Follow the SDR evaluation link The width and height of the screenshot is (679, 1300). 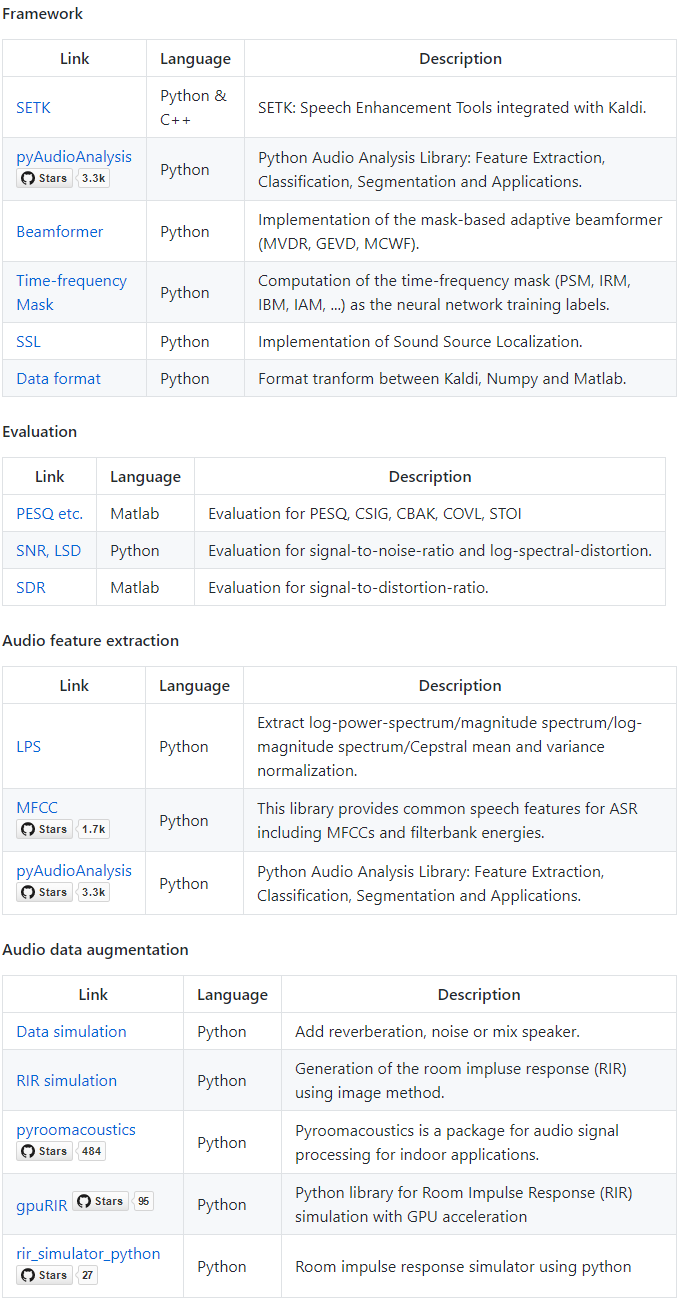(x=31, y=587)
